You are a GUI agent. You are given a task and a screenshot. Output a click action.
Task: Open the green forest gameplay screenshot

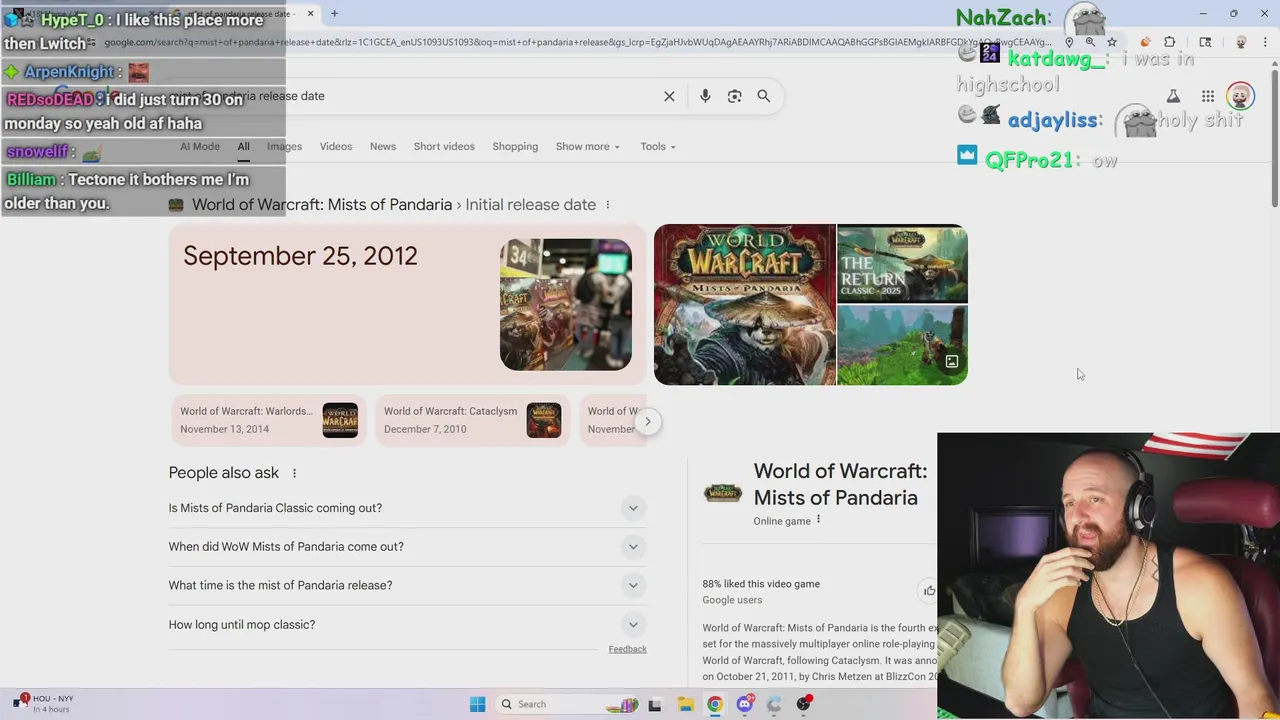coord(902,345)
